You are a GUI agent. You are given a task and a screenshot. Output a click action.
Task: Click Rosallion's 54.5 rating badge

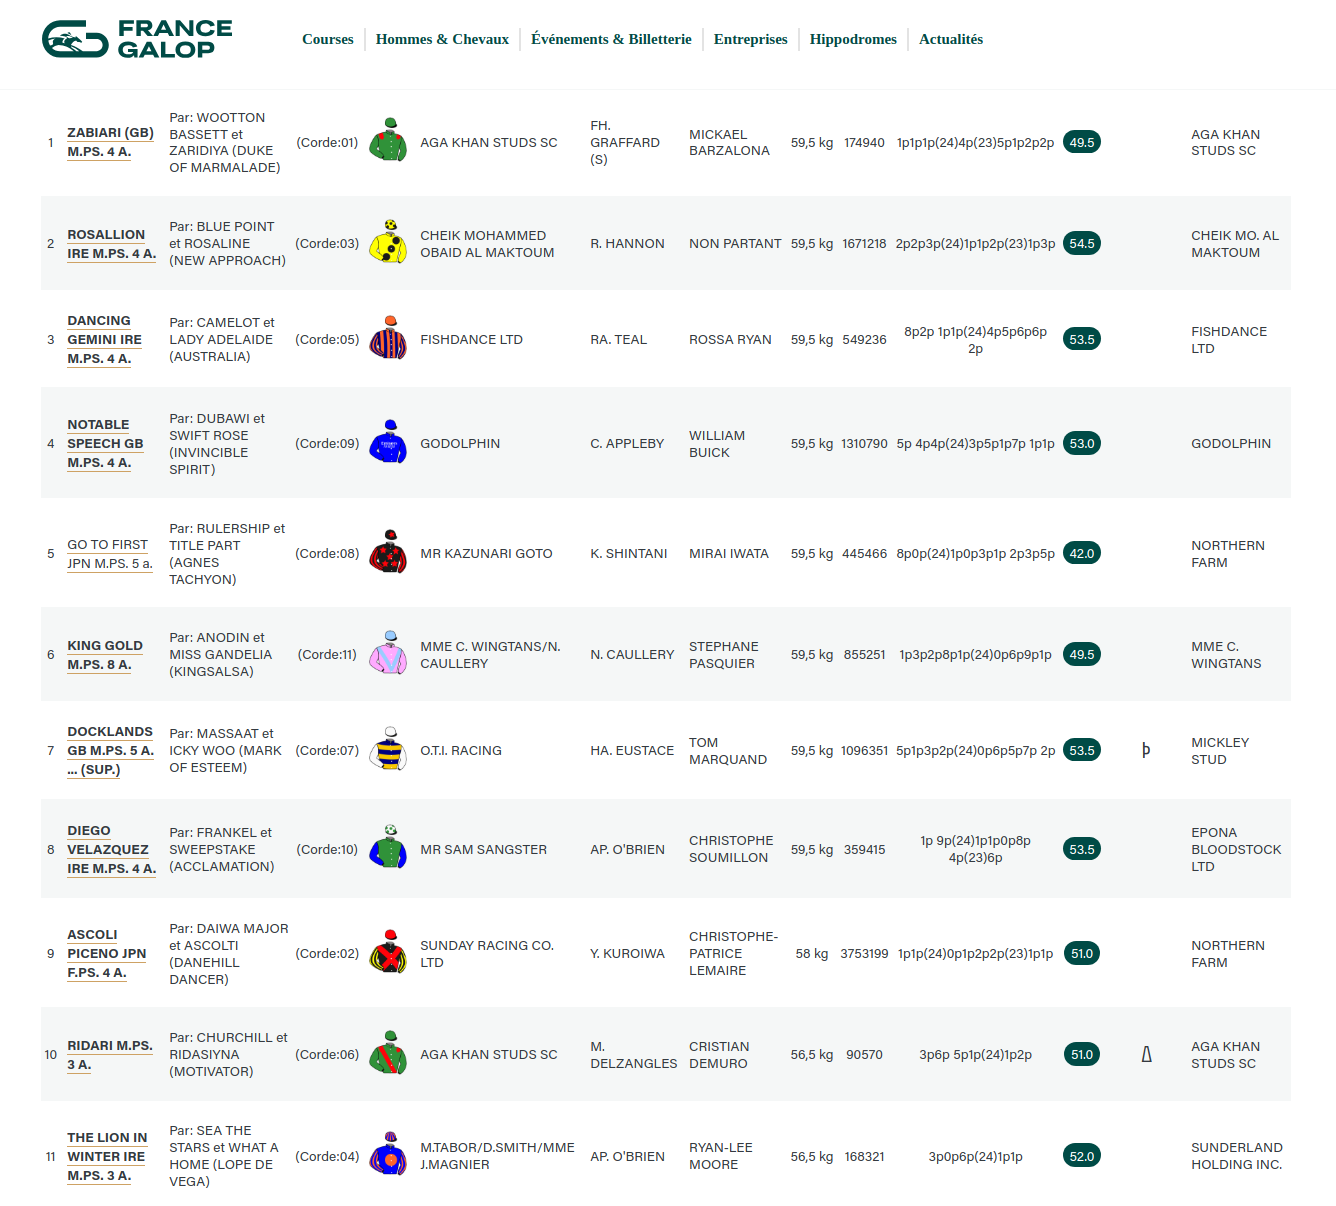click(x=1082, y=243)
